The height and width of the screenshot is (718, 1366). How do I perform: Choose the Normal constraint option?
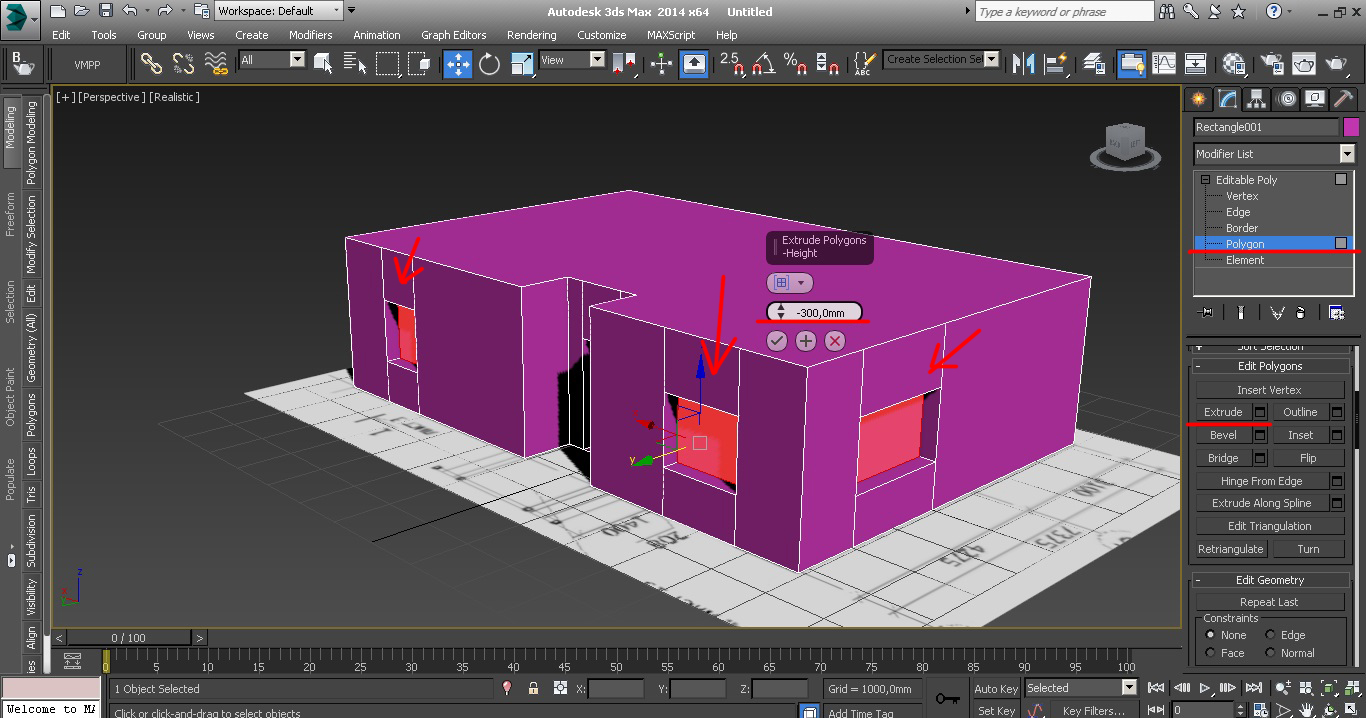click(x=1270, y=653)
